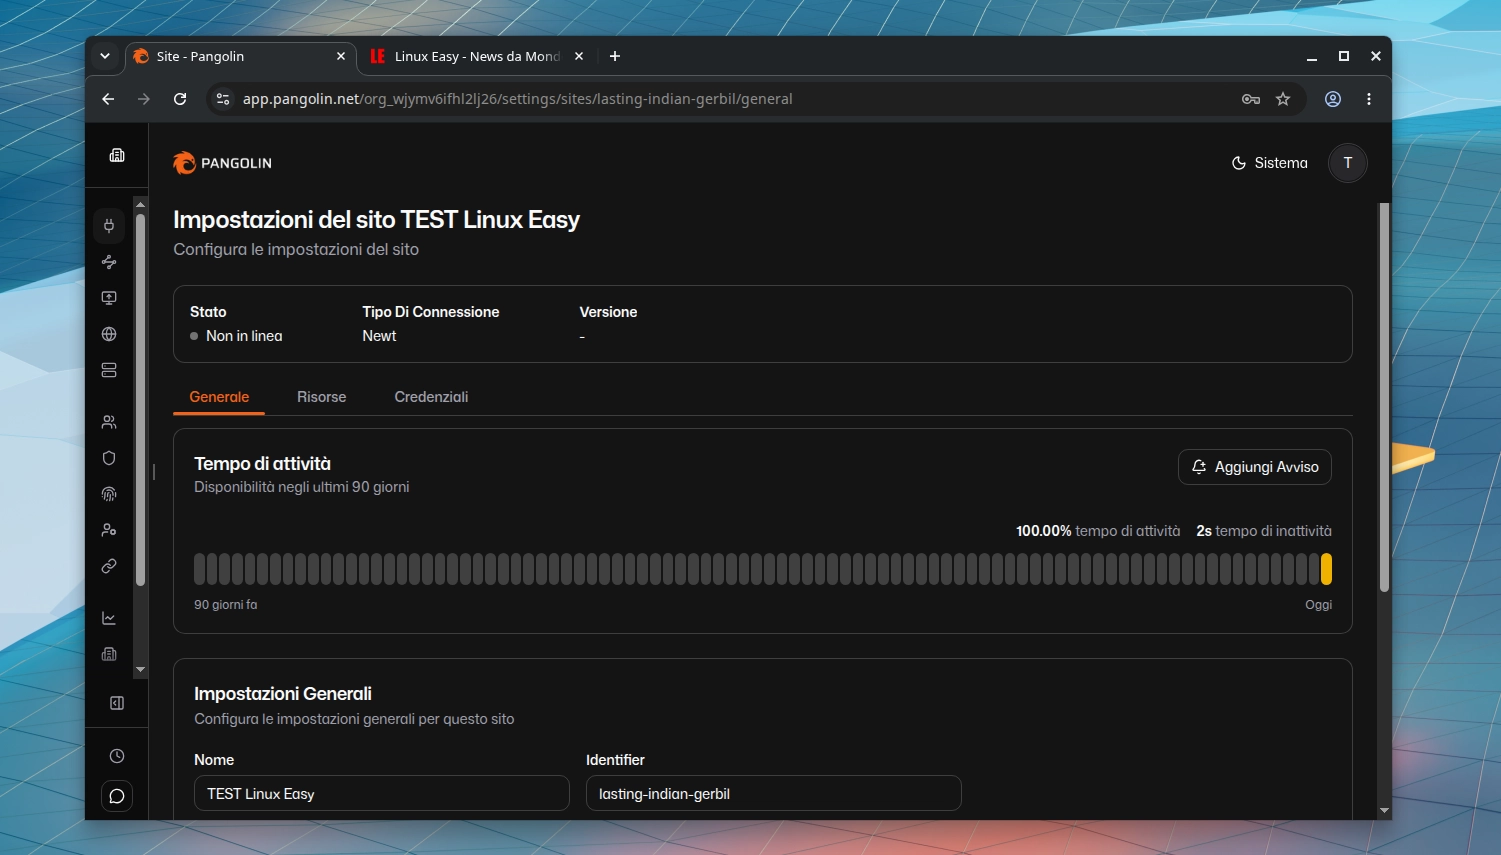This screenshot has height=855, width=1501.
Task: Bookmark this page with the star icon
Action: click(x=1283, y=99)
